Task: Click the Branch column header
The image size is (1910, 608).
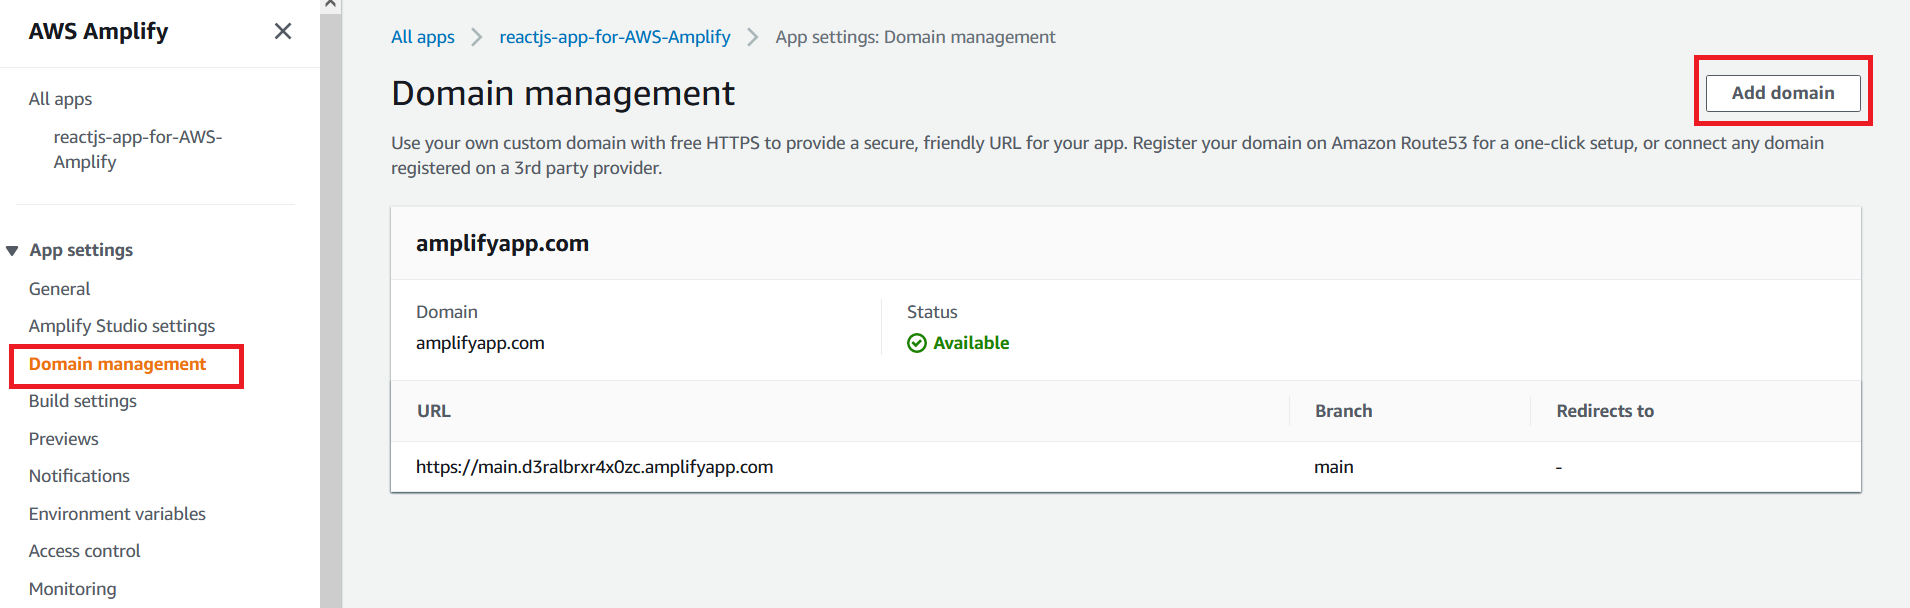Action: 1343,411
